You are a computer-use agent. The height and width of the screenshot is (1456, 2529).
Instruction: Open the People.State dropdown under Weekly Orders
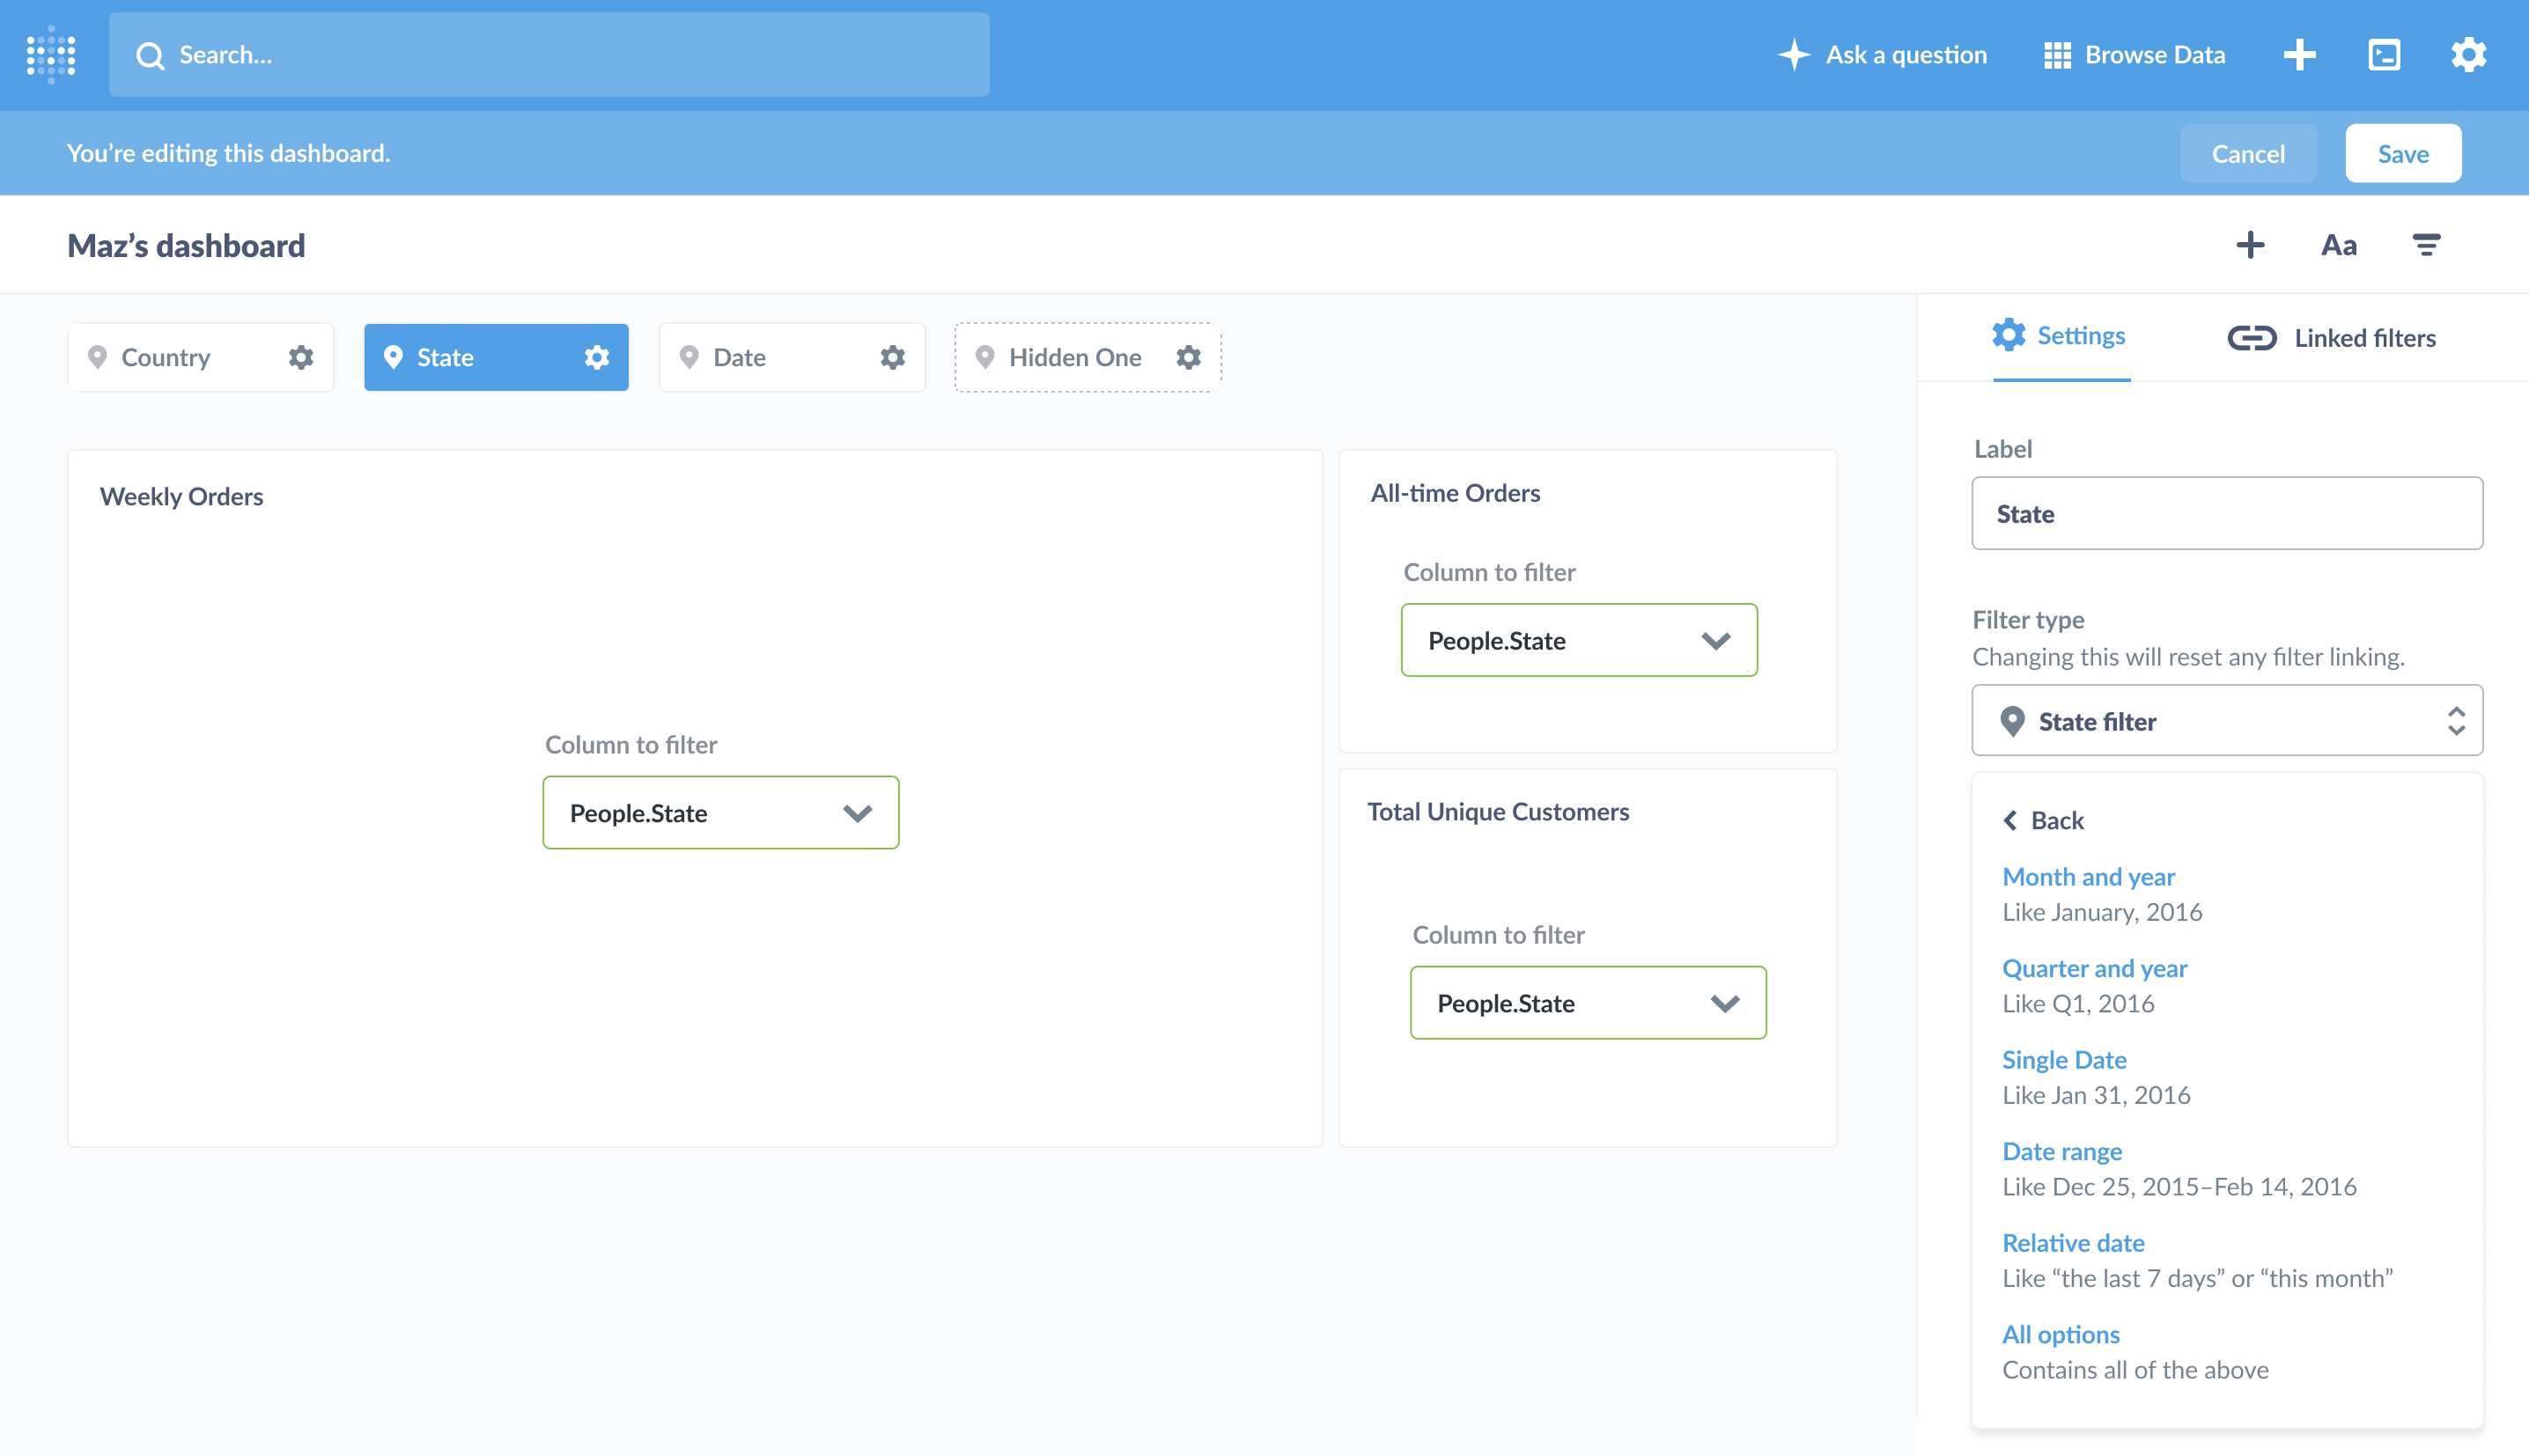(x=720, y=812)
